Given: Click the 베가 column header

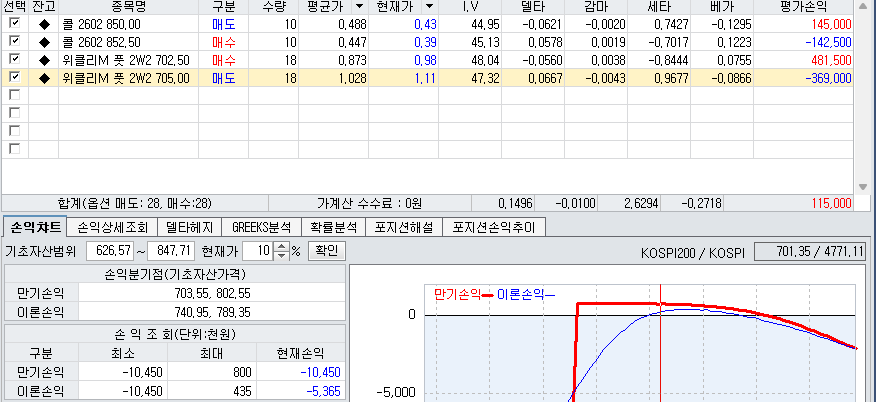Looking at the screenshot, I should tap(722, 6).
